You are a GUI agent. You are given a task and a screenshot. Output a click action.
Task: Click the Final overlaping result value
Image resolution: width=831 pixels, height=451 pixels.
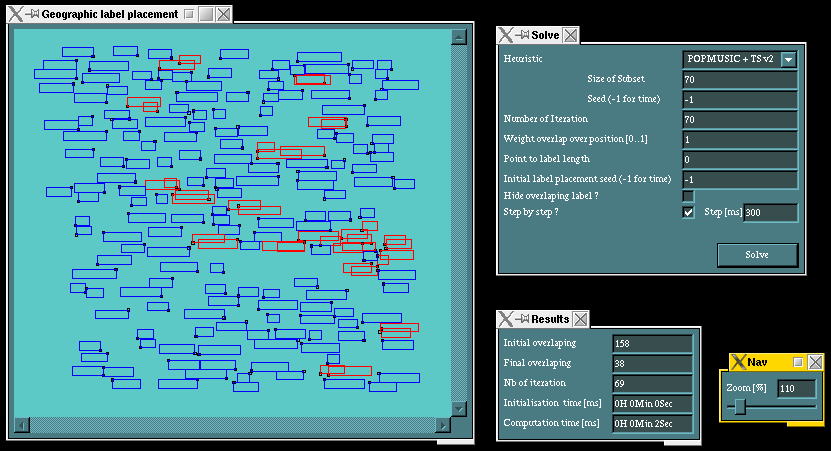652,364
